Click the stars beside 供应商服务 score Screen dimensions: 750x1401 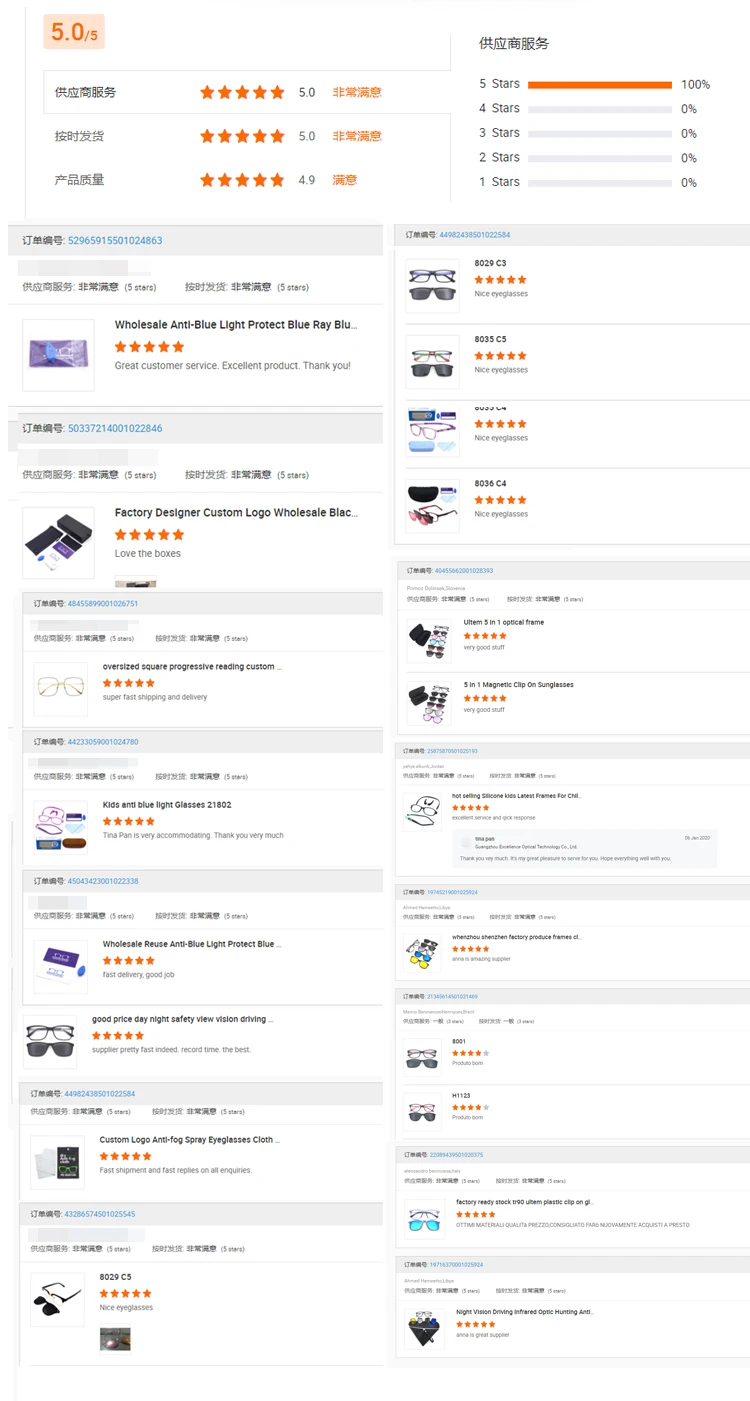click(242, 92)
